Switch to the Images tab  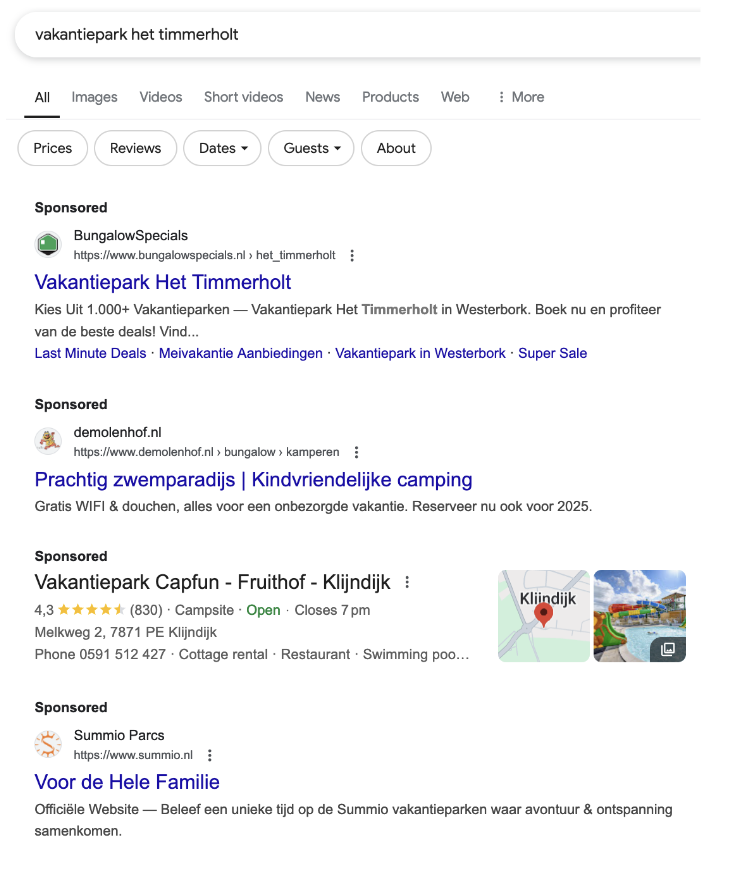pos(94,97)
